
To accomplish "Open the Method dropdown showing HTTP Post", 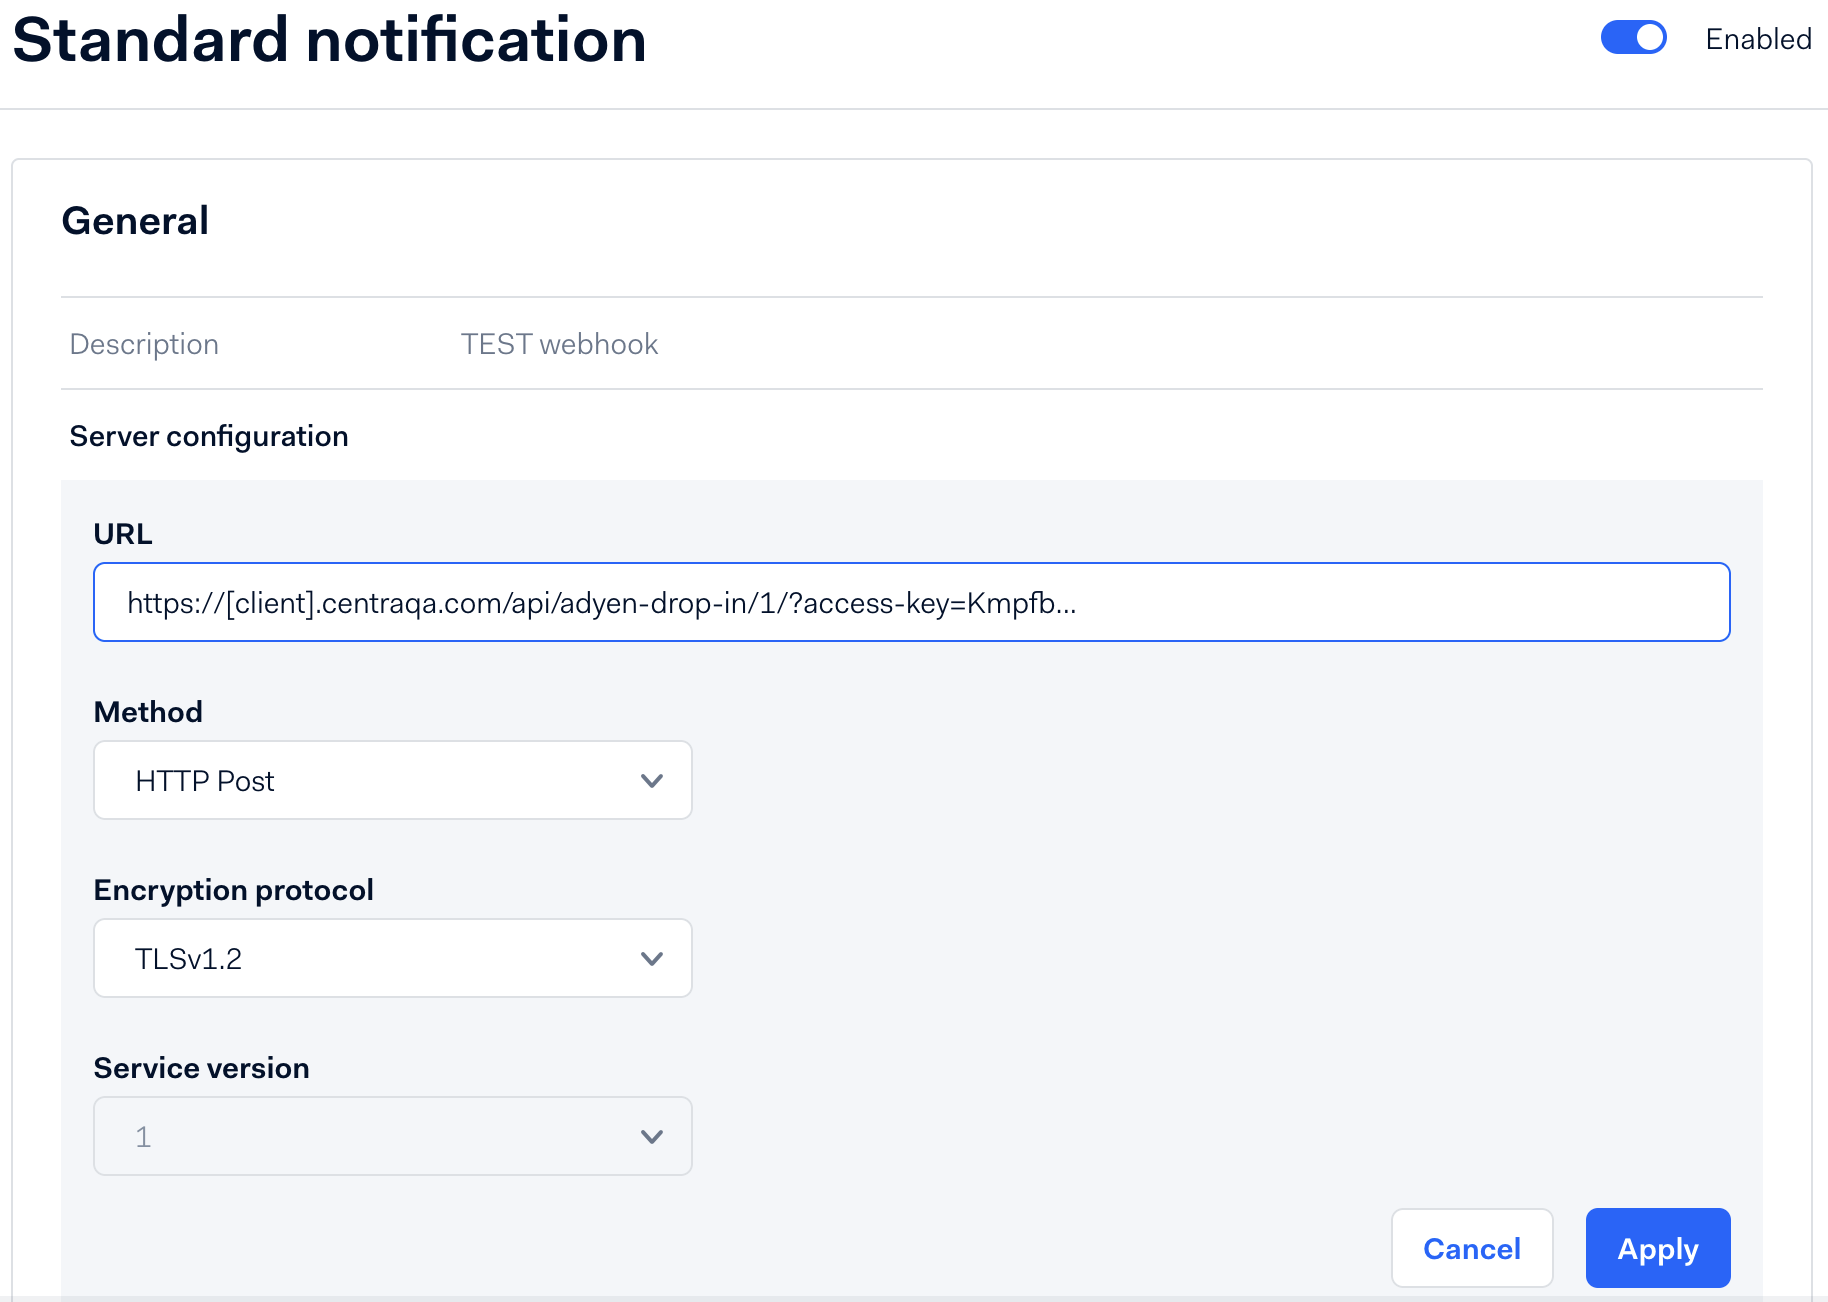I will coord(392,780).
